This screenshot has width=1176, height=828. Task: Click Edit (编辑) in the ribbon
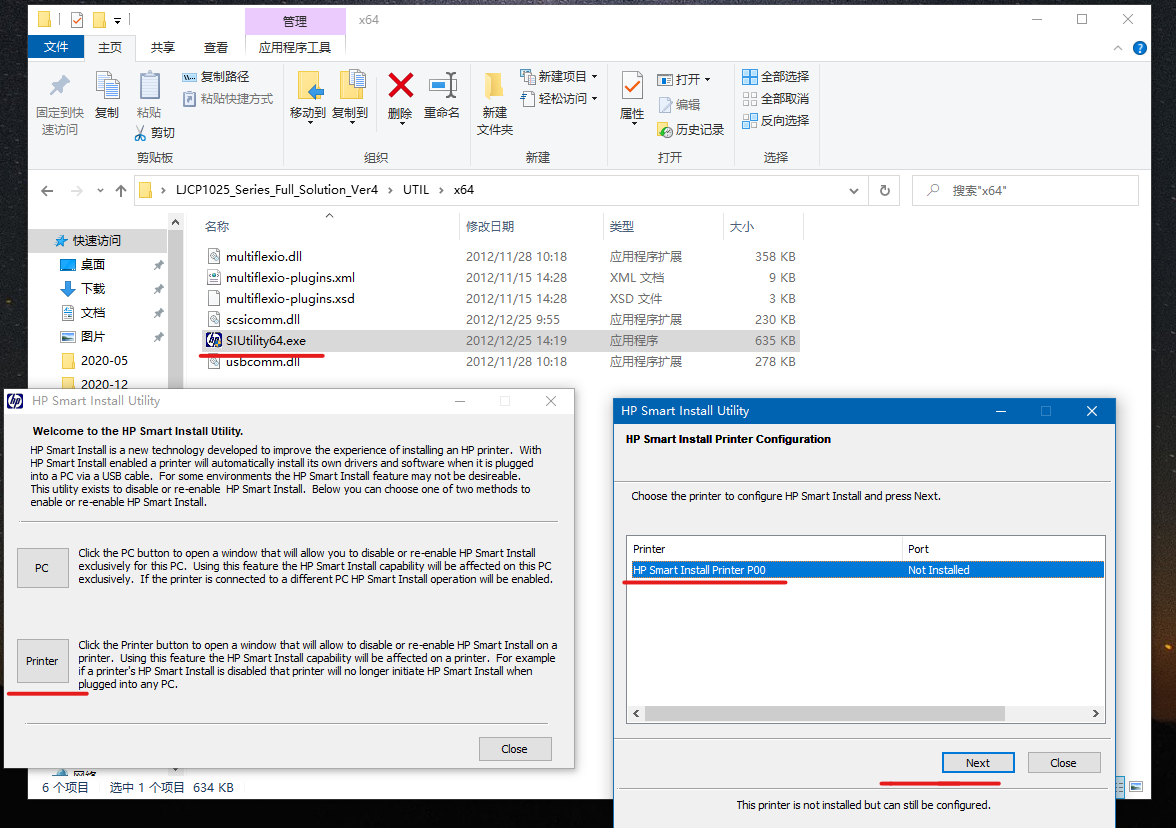pyautogui.click(x=680, y=104)
